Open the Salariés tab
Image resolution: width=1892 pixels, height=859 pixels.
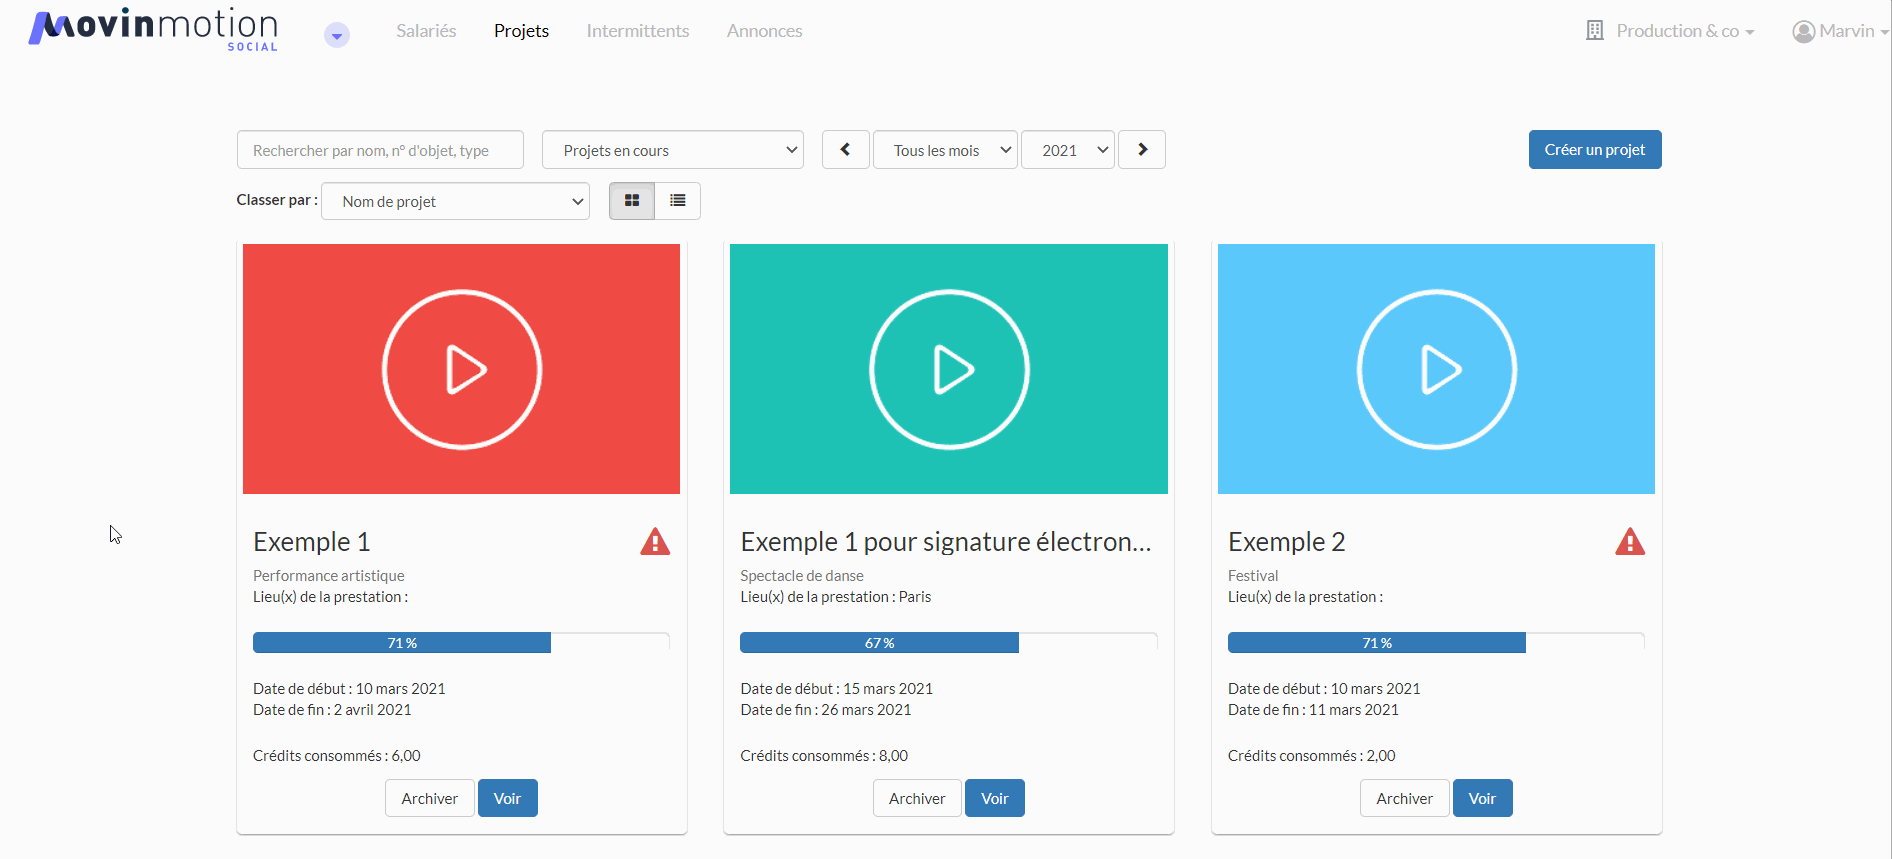[426, 31]
